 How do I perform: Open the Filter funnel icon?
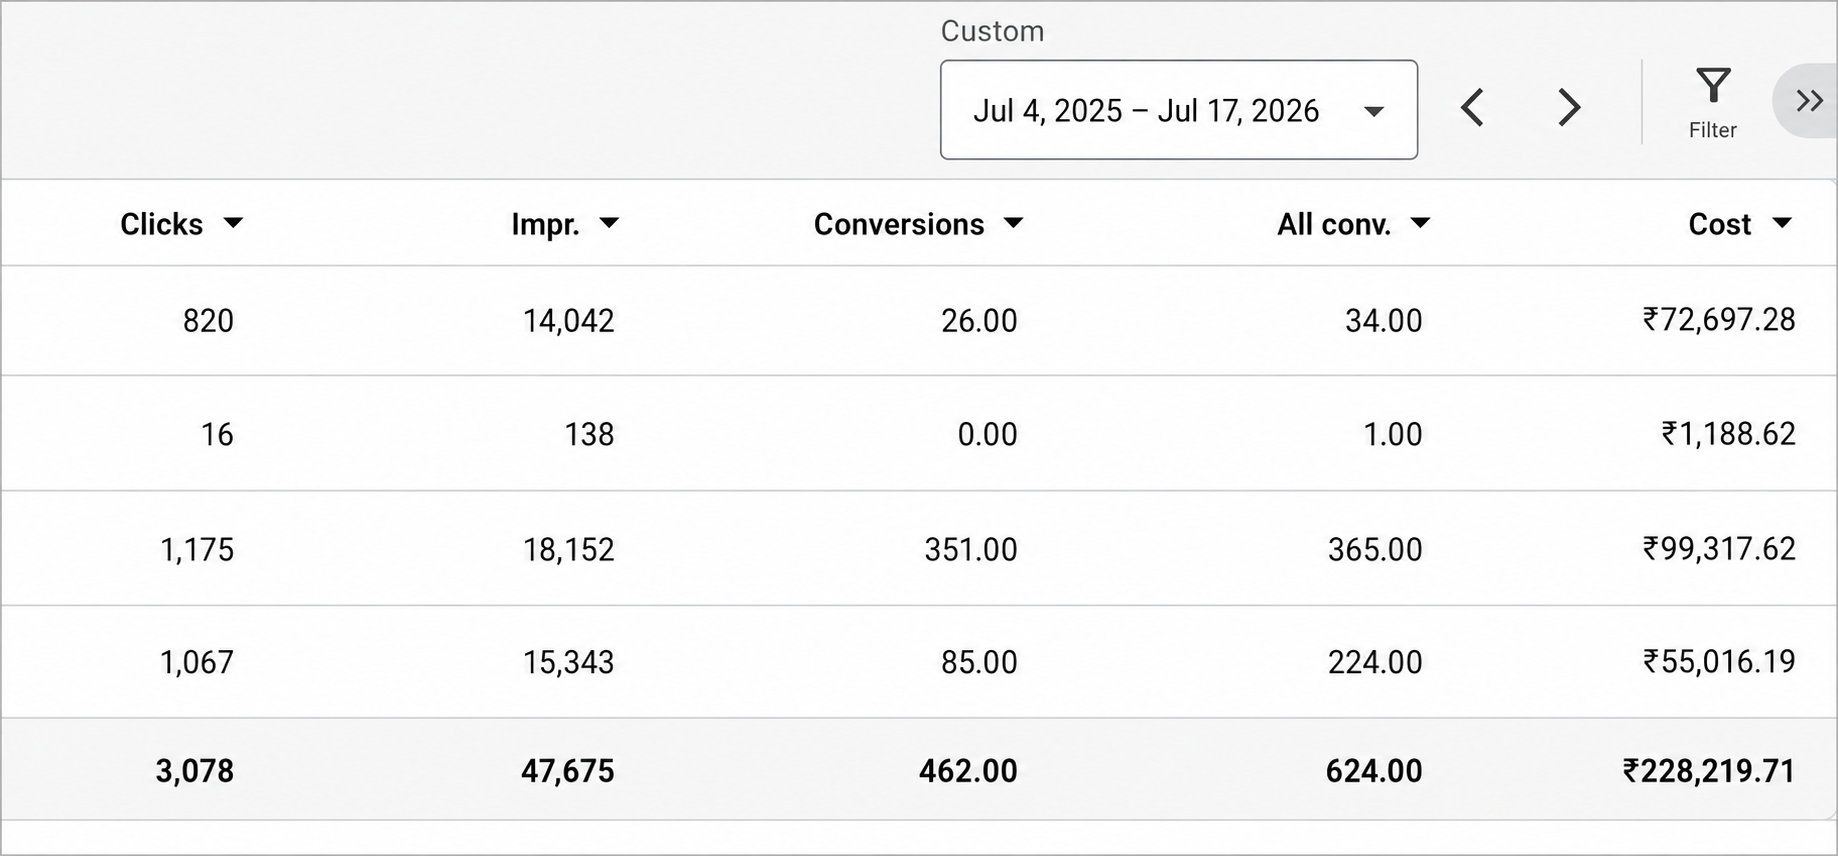pyautogui.click(x=1713, y=86)
